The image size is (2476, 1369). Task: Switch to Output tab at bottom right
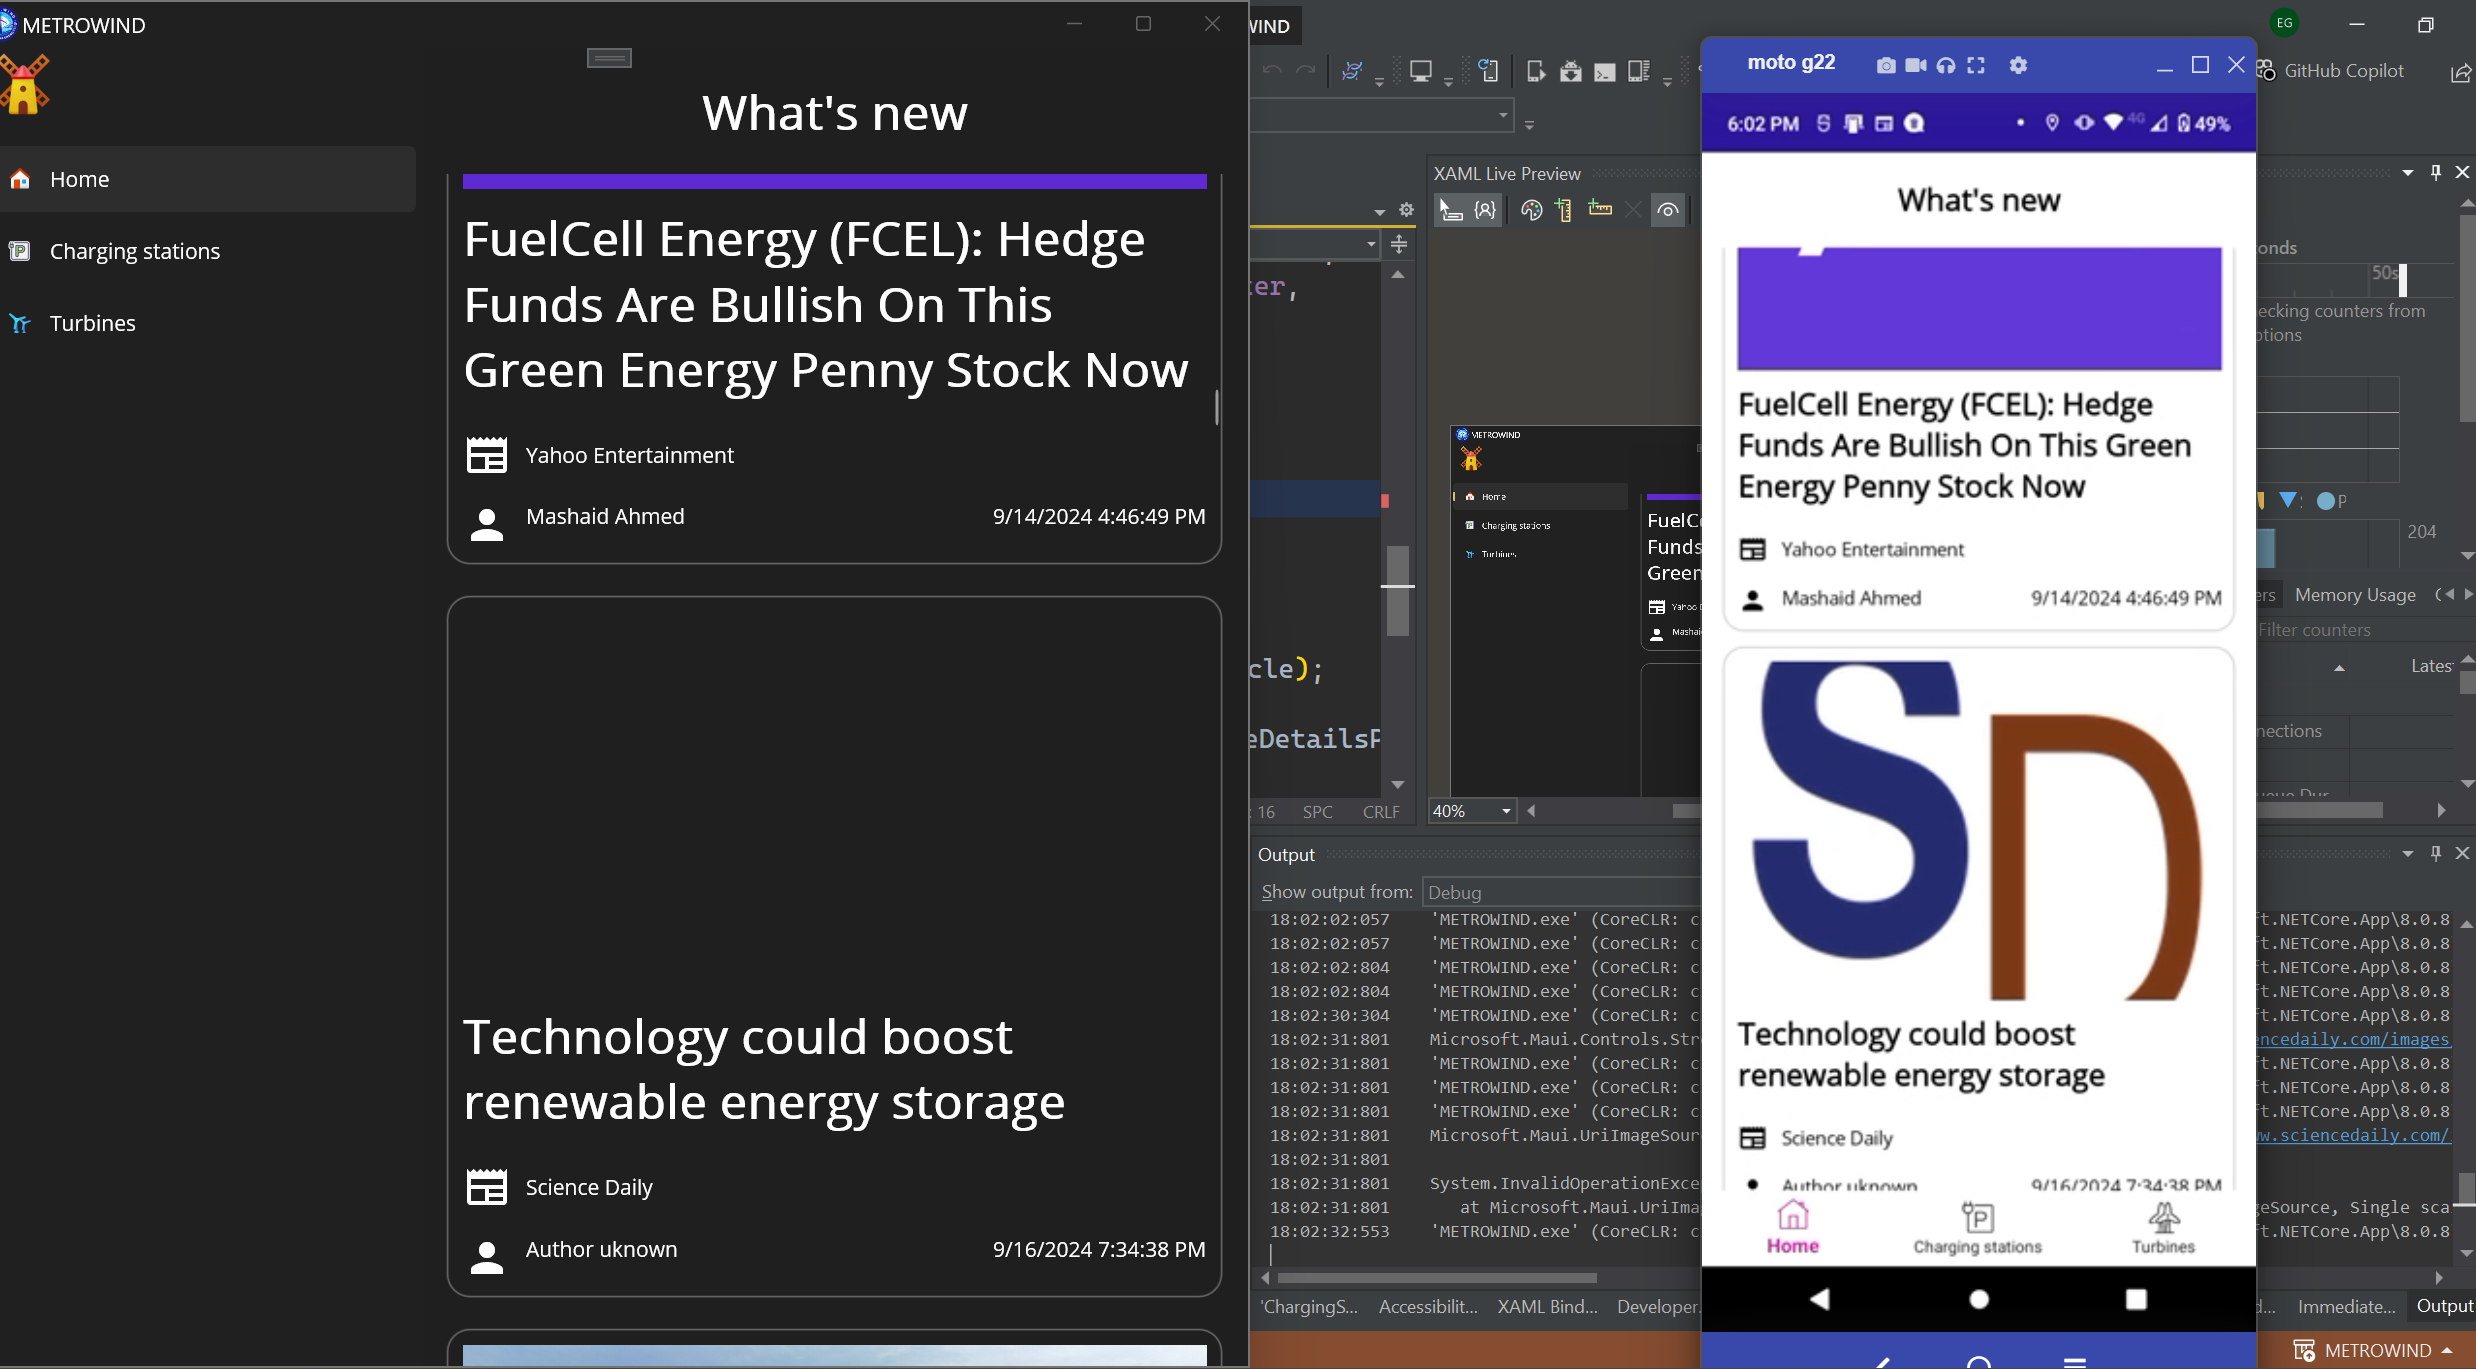click(x=2444, y=1306)
